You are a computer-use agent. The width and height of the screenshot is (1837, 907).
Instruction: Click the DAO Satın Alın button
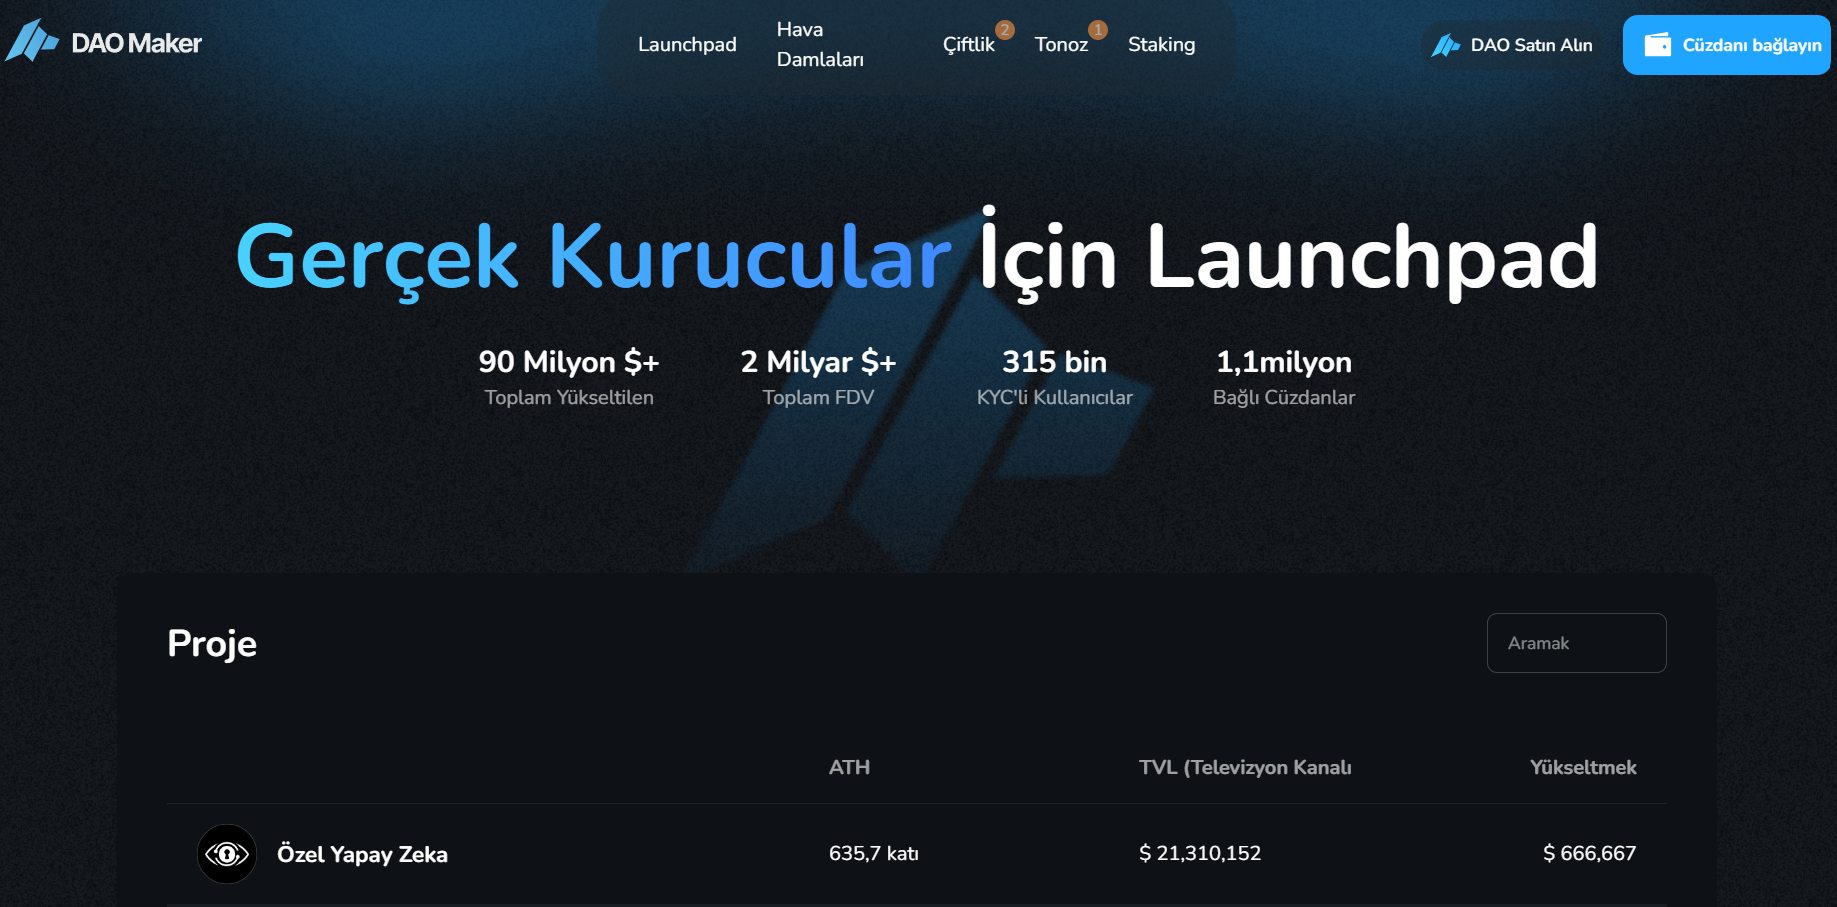[x=1512, y=45]
